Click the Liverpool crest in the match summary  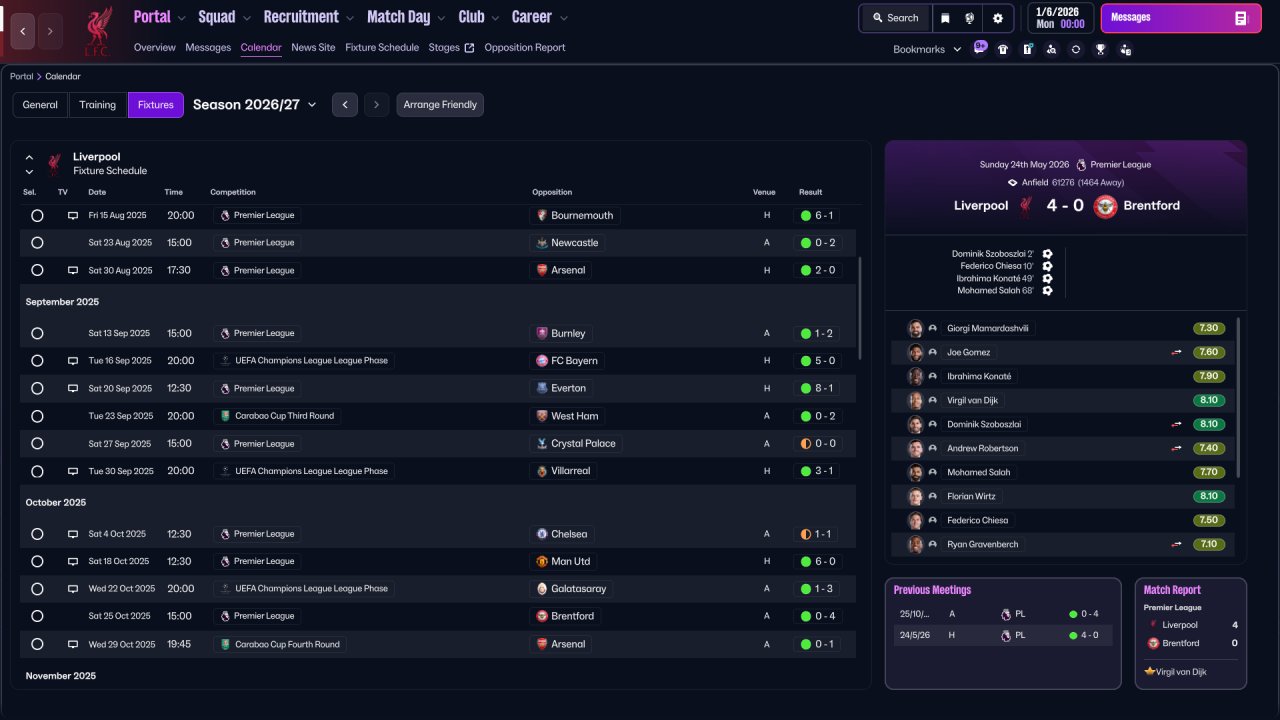(1025, 206)
